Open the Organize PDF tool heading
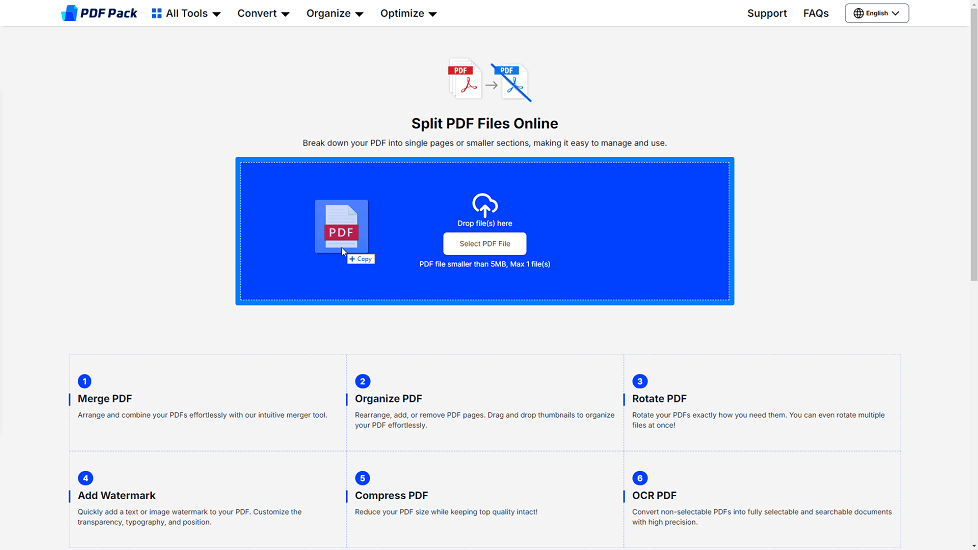Image resolution: width=978 pixels, height=550 pixels. tap(388, 398)
